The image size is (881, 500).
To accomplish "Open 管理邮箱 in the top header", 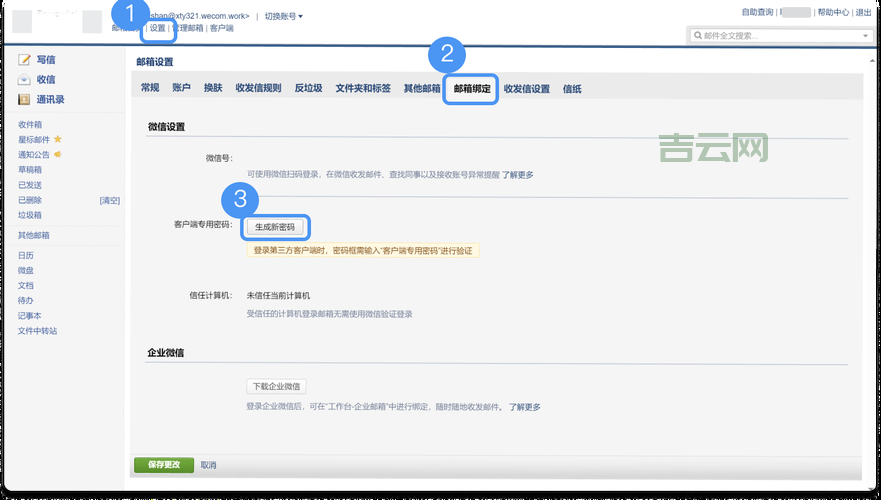I will pos(188,28).
